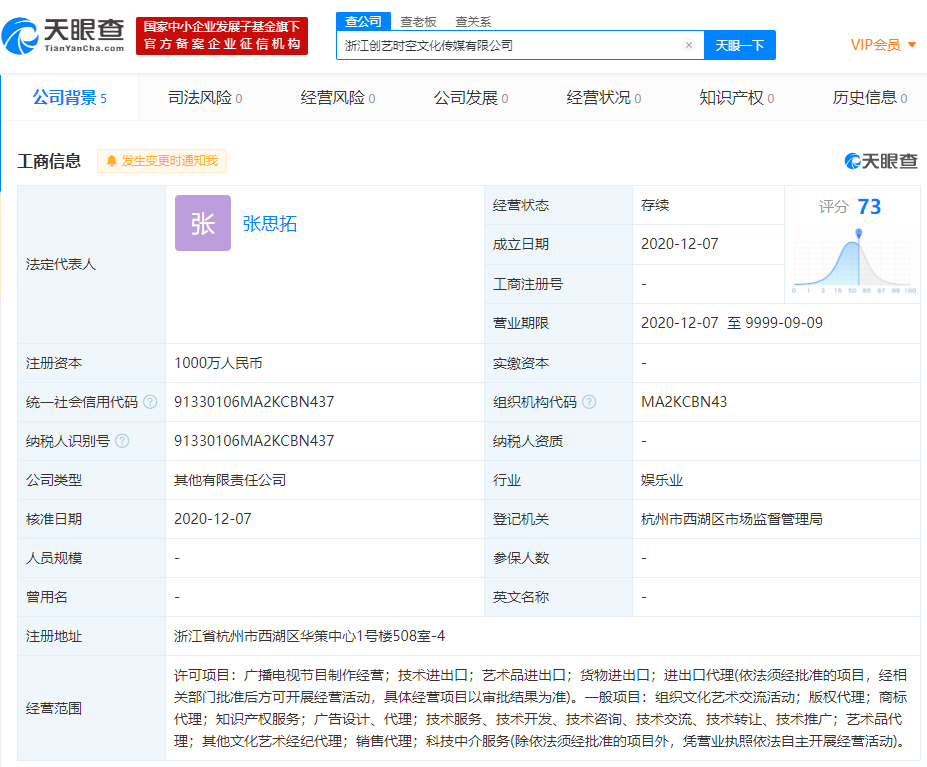Click the red 国家中小企业发展子基金旗下 banner
The image size is (927, 767).
[x=222, y=36]
